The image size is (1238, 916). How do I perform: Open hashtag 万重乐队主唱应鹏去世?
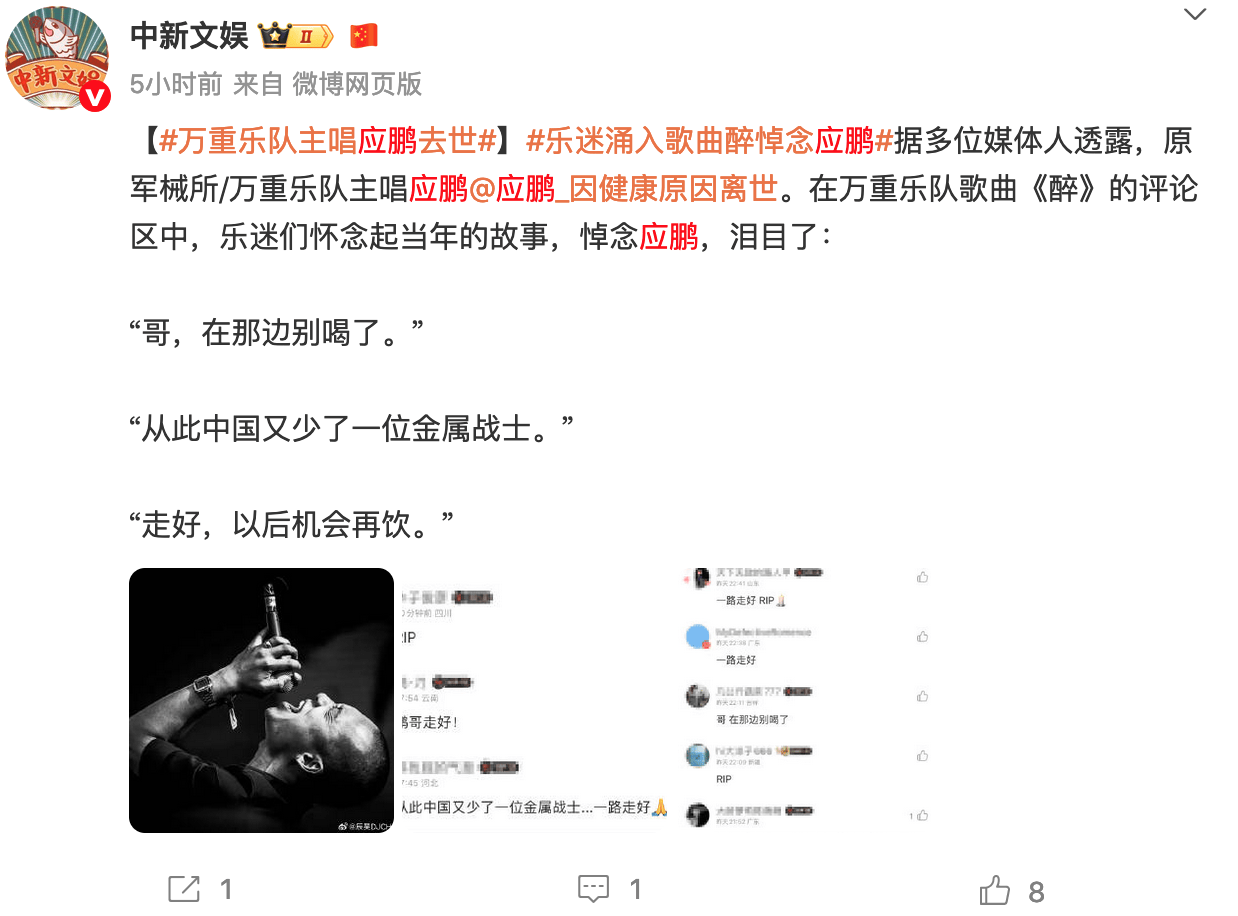(328, 141)
